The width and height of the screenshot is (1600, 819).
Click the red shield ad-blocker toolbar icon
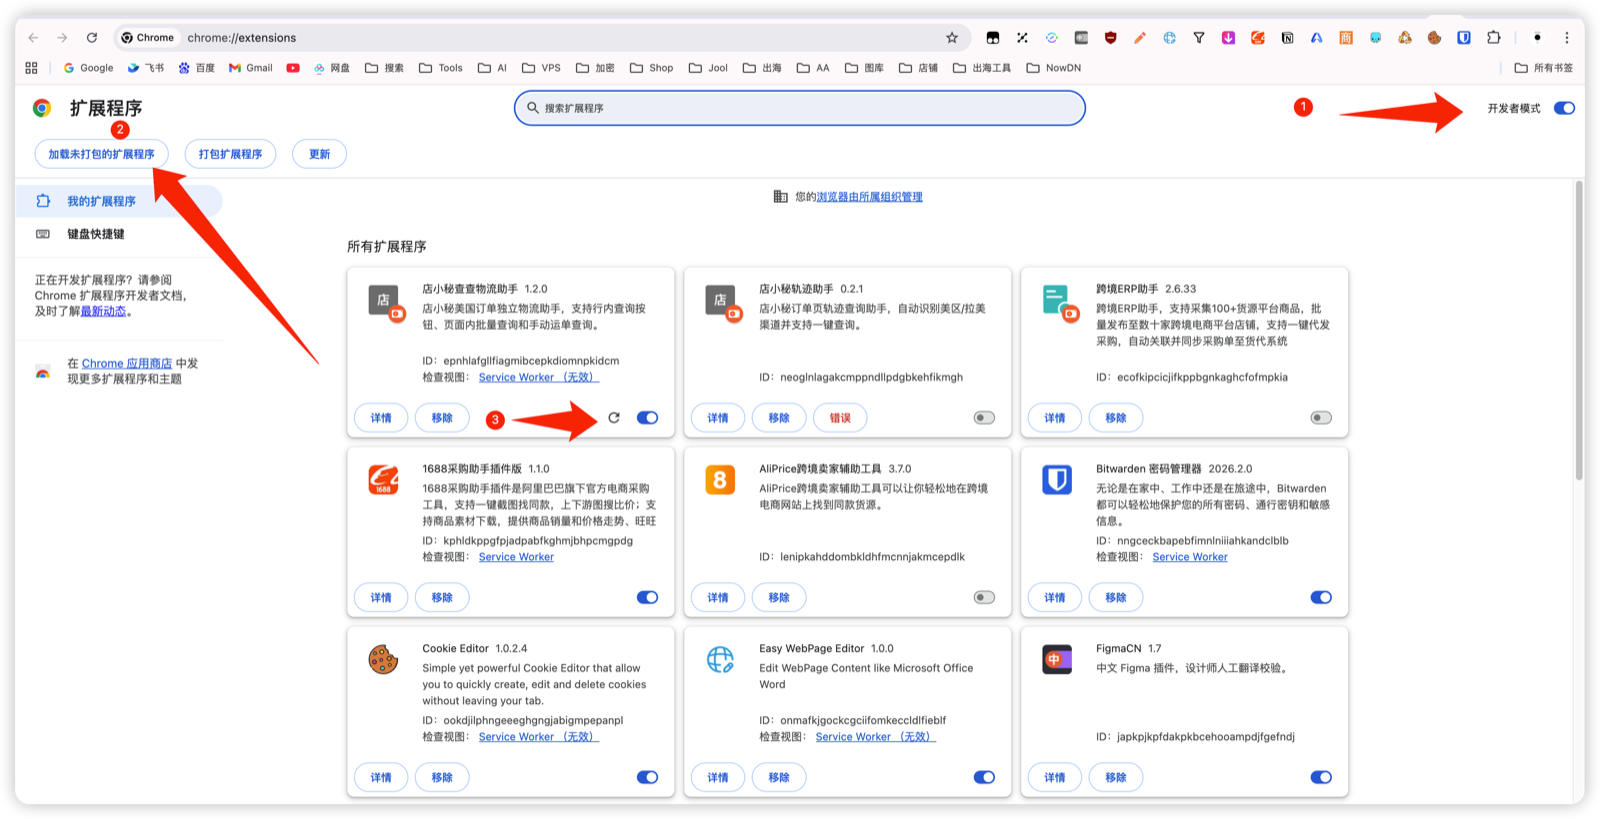click(1110, 38)
